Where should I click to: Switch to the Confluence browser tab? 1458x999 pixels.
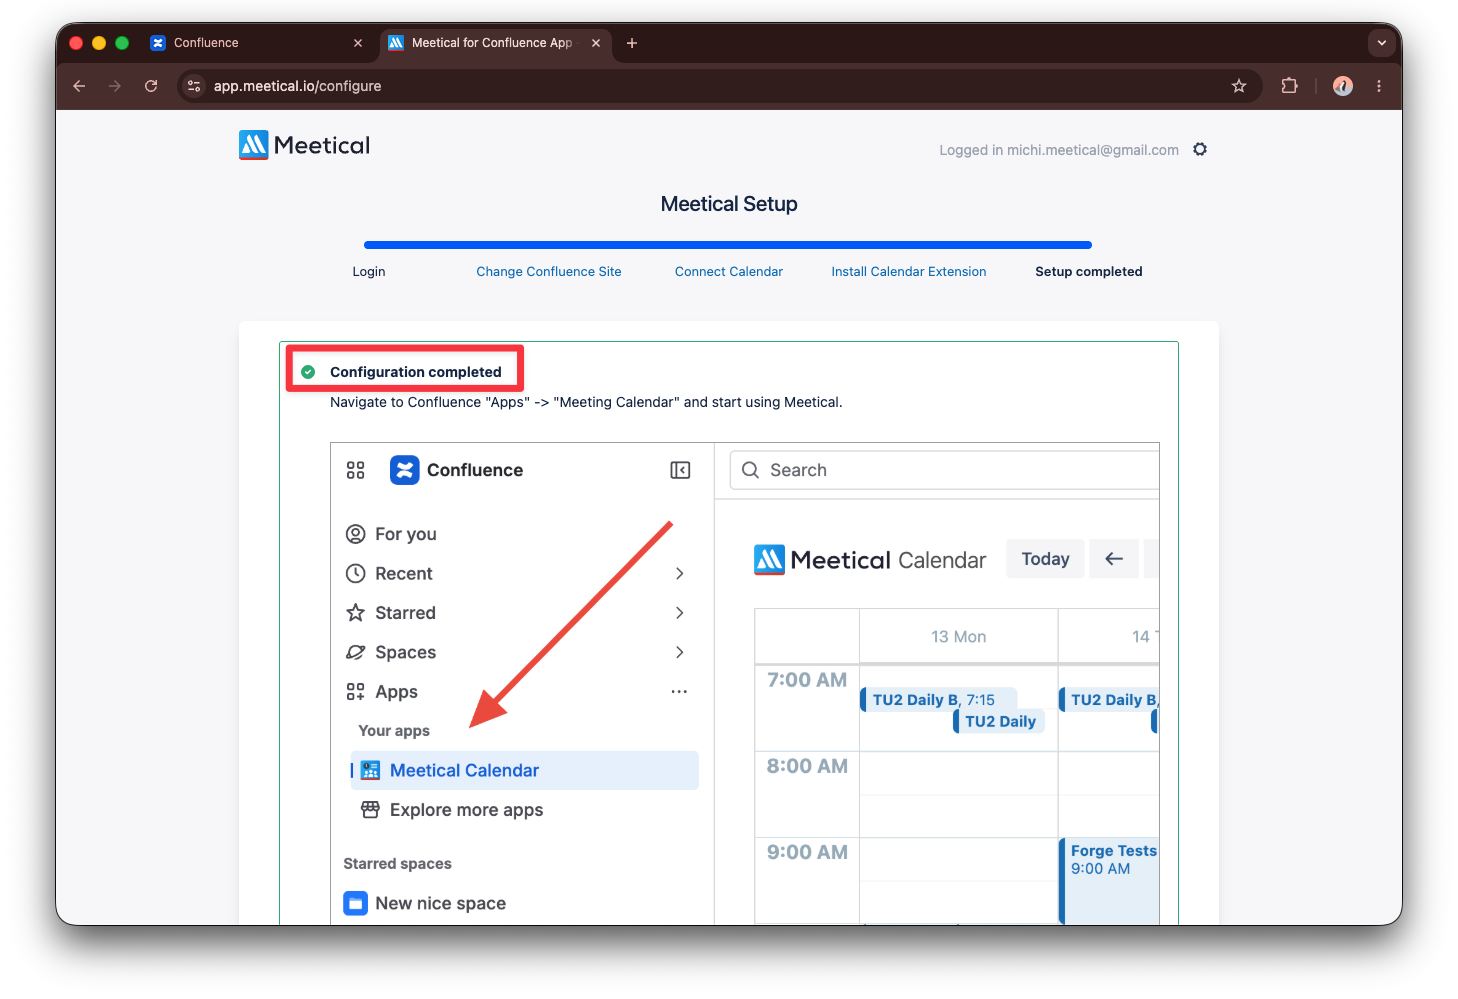click(x=256, y=43)
